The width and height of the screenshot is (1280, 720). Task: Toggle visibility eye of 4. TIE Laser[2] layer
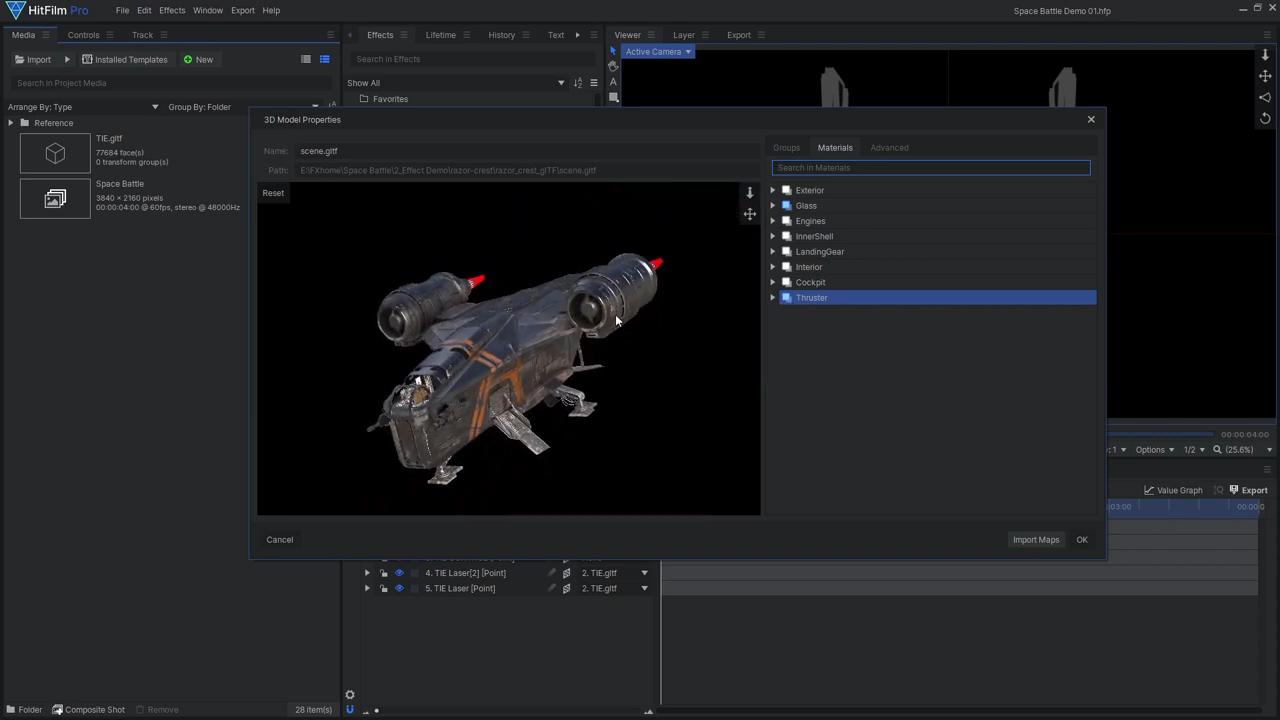[x=399, y=573]
